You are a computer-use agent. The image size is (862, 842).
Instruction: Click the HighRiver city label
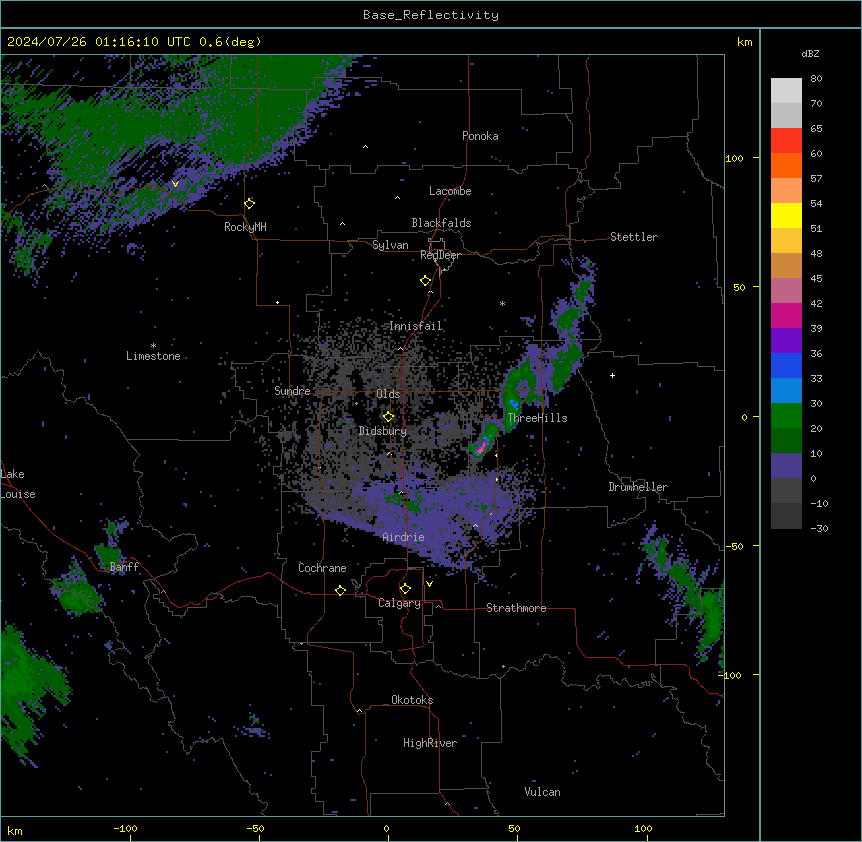430,743
